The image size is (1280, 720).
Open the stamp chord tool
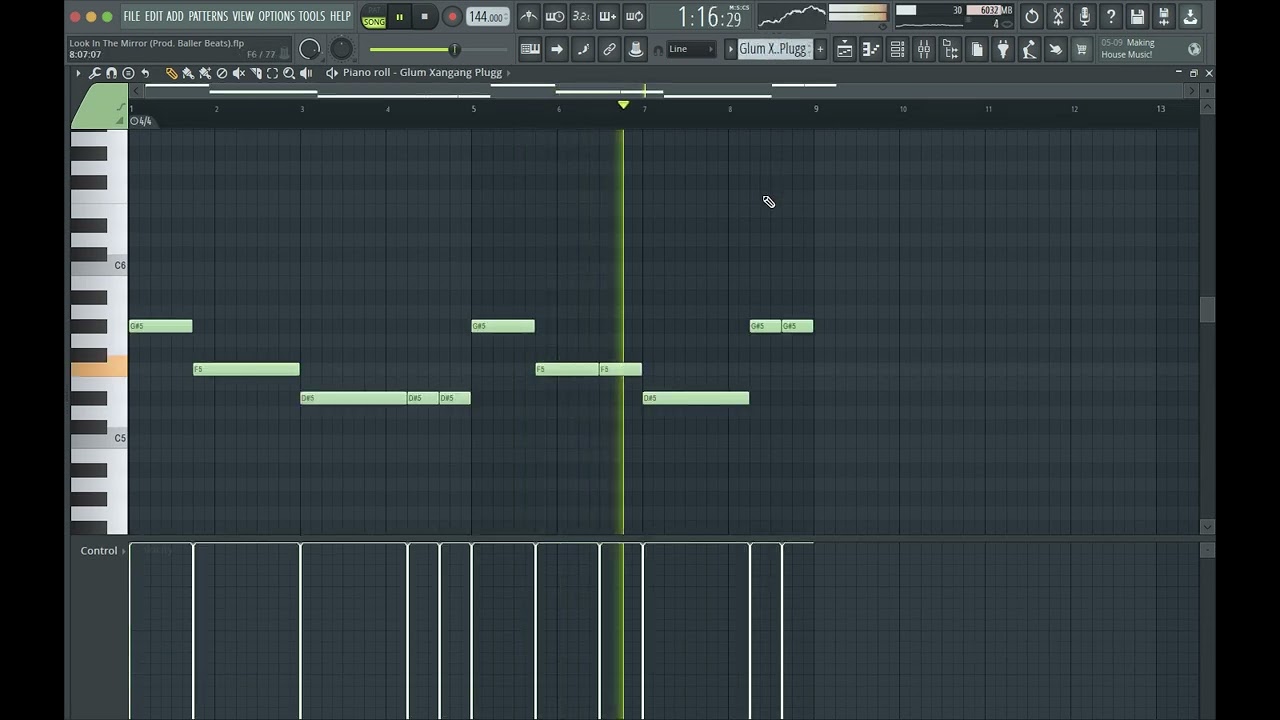click(128, 73)
